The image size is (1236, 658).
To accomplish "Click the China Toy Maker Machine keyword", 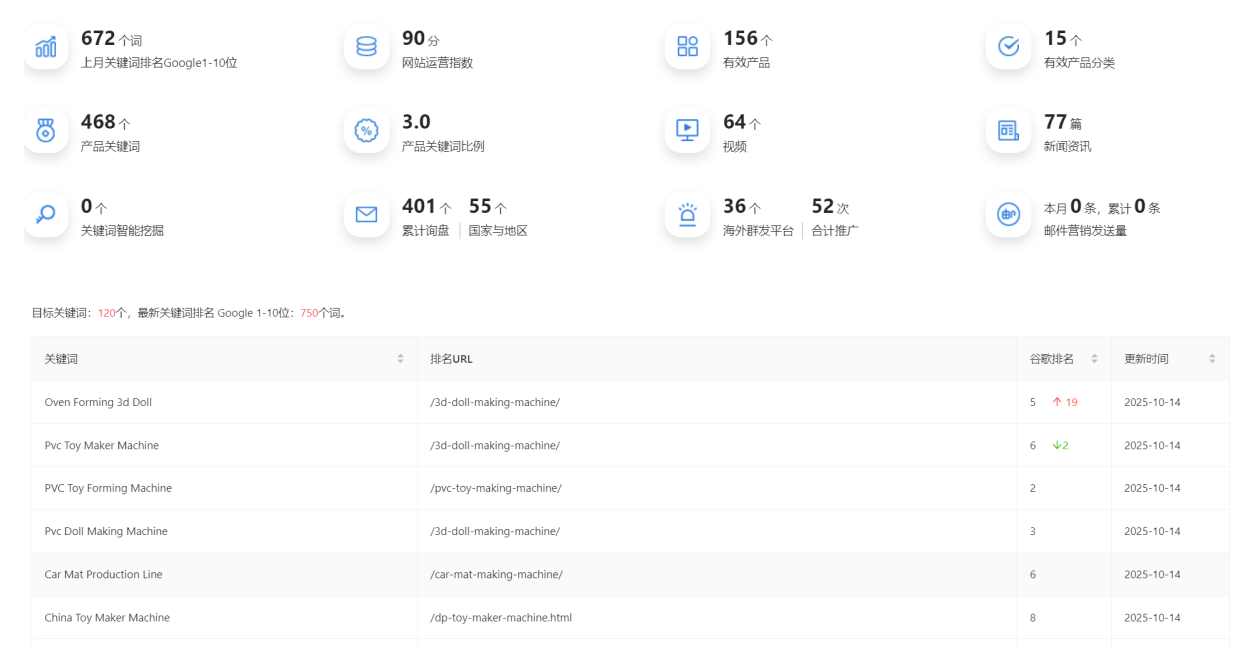I will (x=107, y=617).
